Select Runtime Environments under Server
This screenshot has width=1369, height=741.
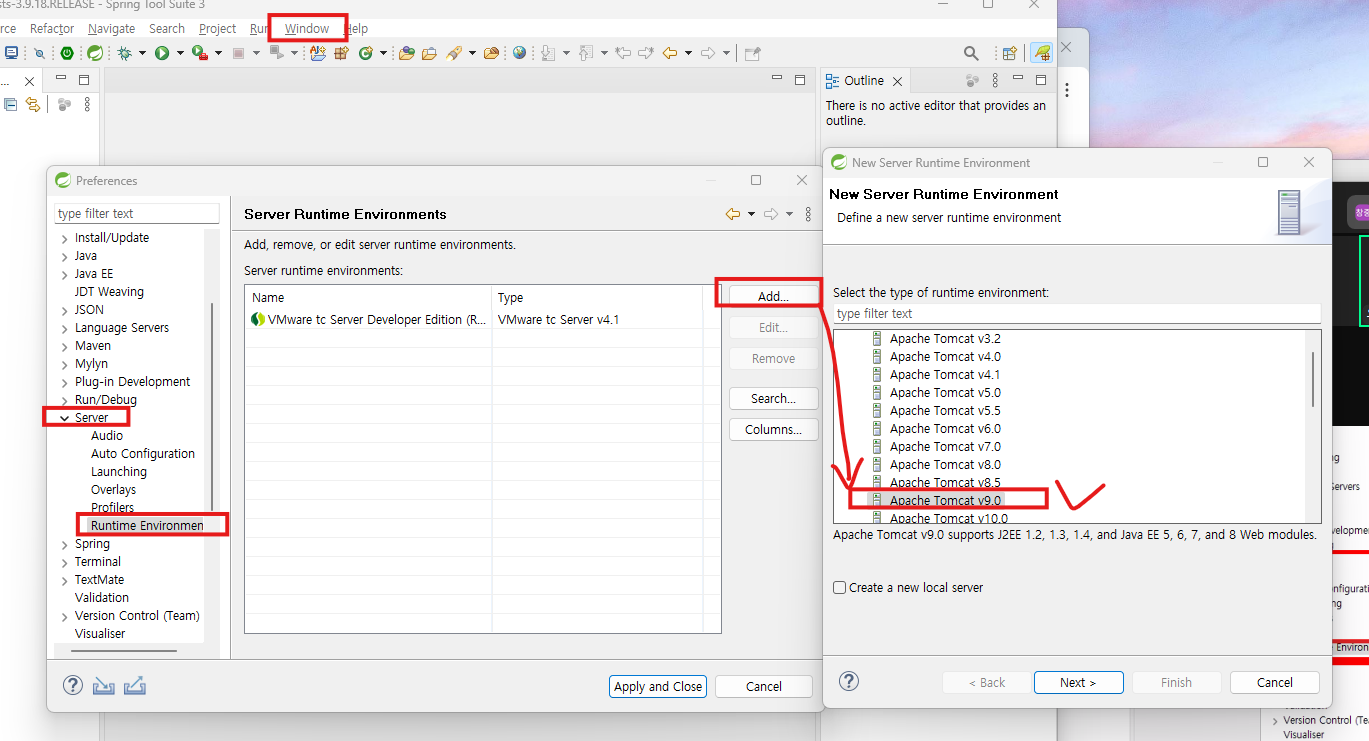point(147,525)
